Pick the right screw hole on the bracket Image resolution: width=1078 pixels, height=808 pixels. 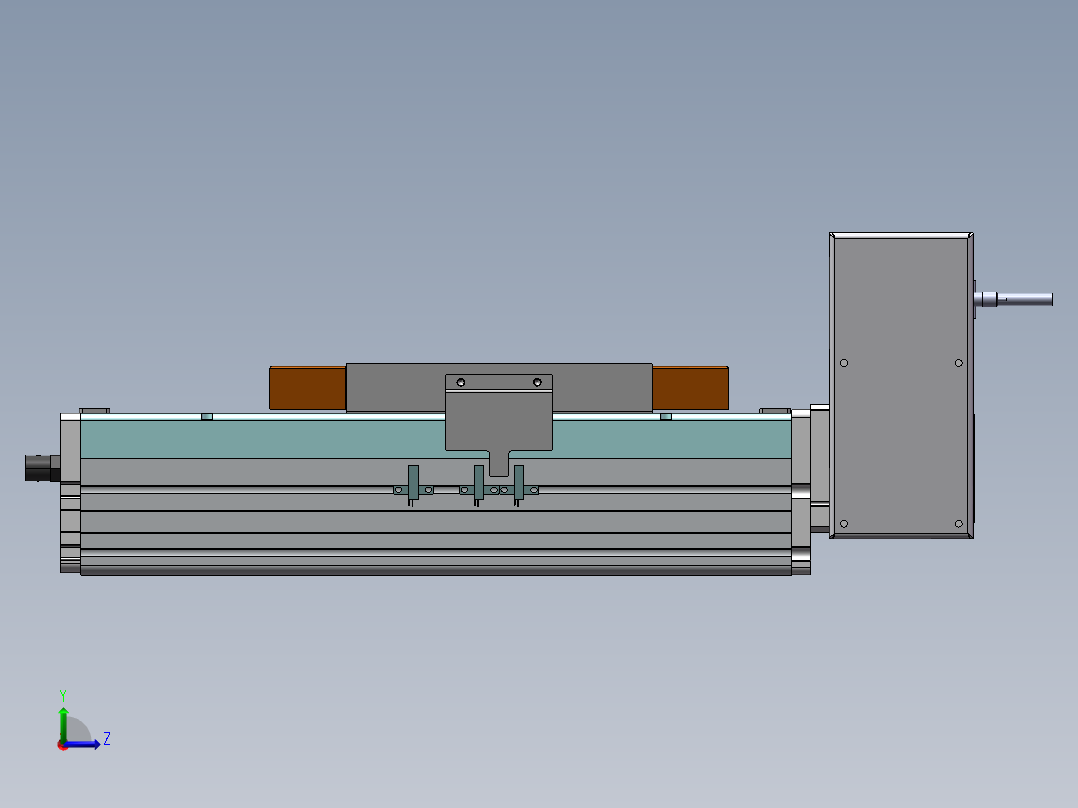point(537,382)
